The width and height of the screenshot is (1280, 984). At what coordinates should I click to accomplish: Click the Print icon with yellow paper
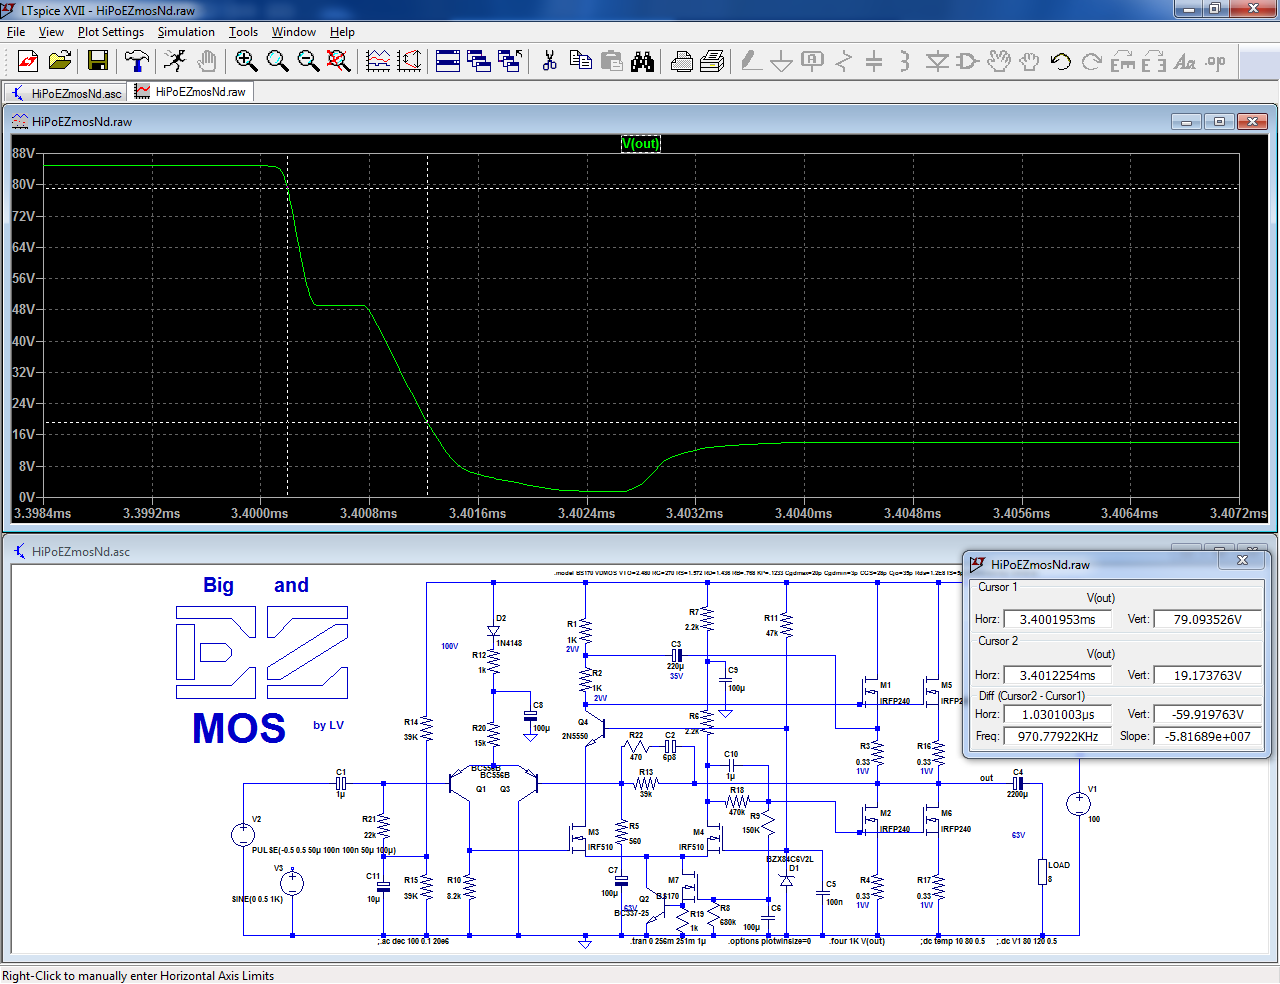coord(712,61)
